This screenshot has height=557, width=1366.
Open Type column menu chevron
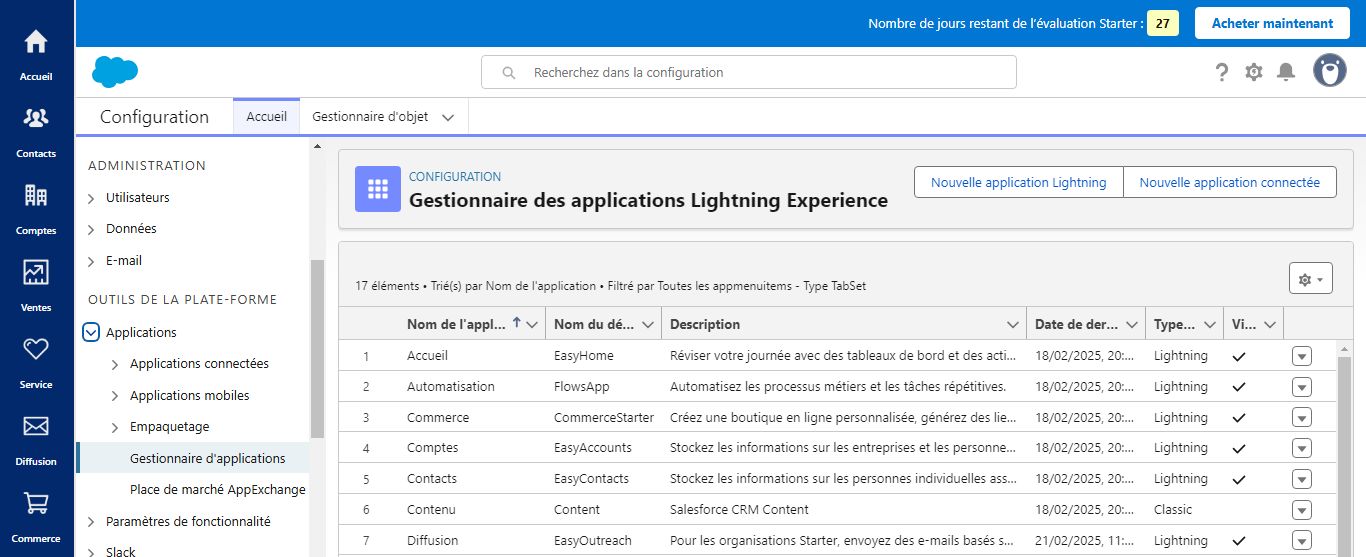click(x=1209, y=324)
